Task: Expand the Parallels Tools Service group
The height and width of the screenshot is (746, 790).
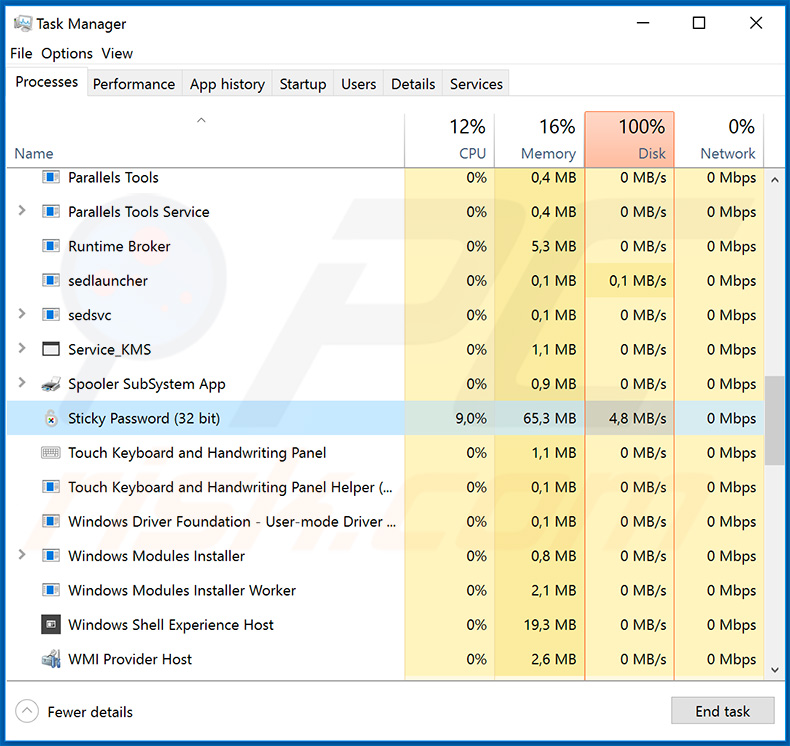Action: 22,212
